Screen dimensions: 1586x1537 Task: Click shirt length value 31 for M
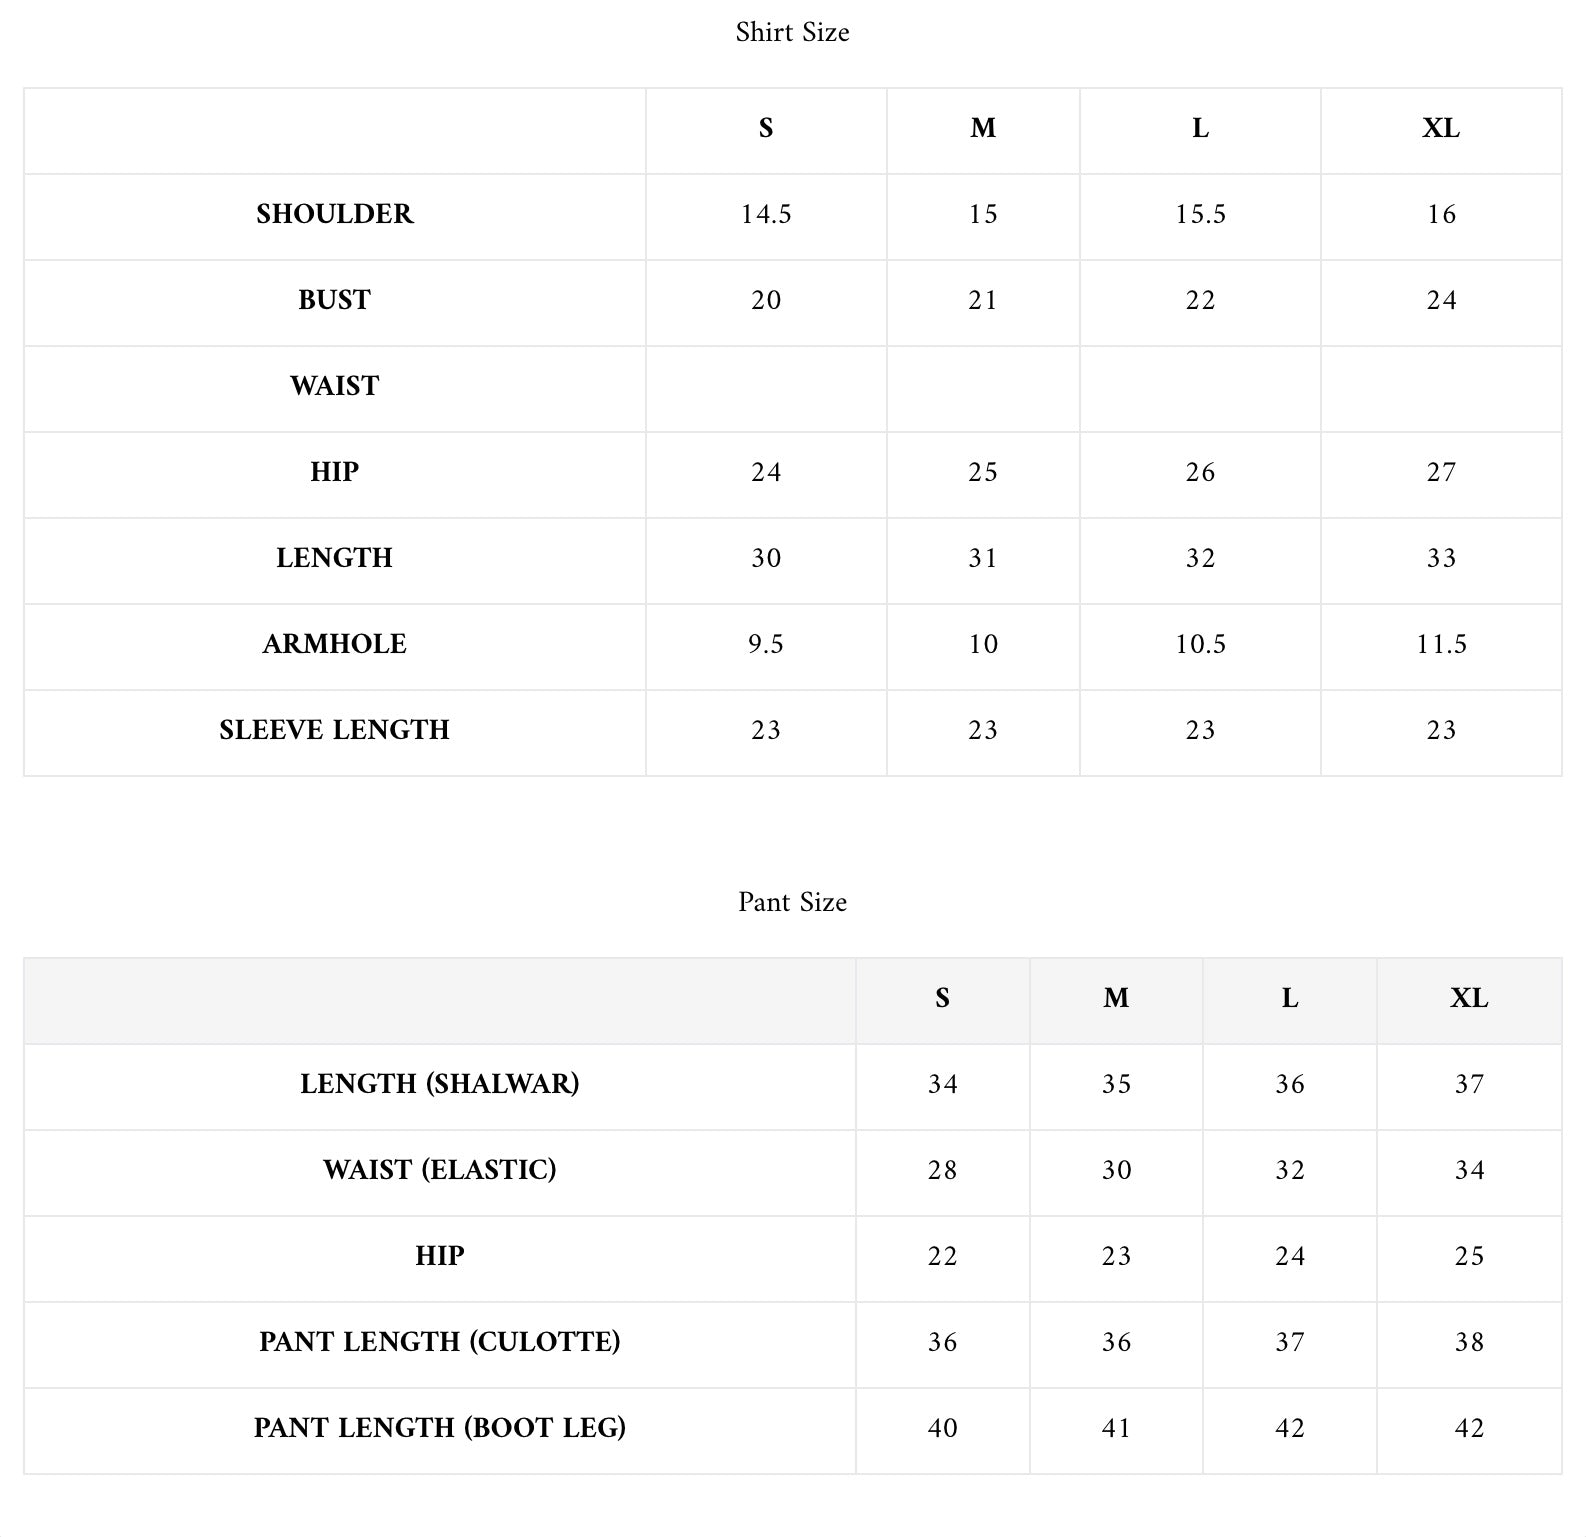click(983, 558)
